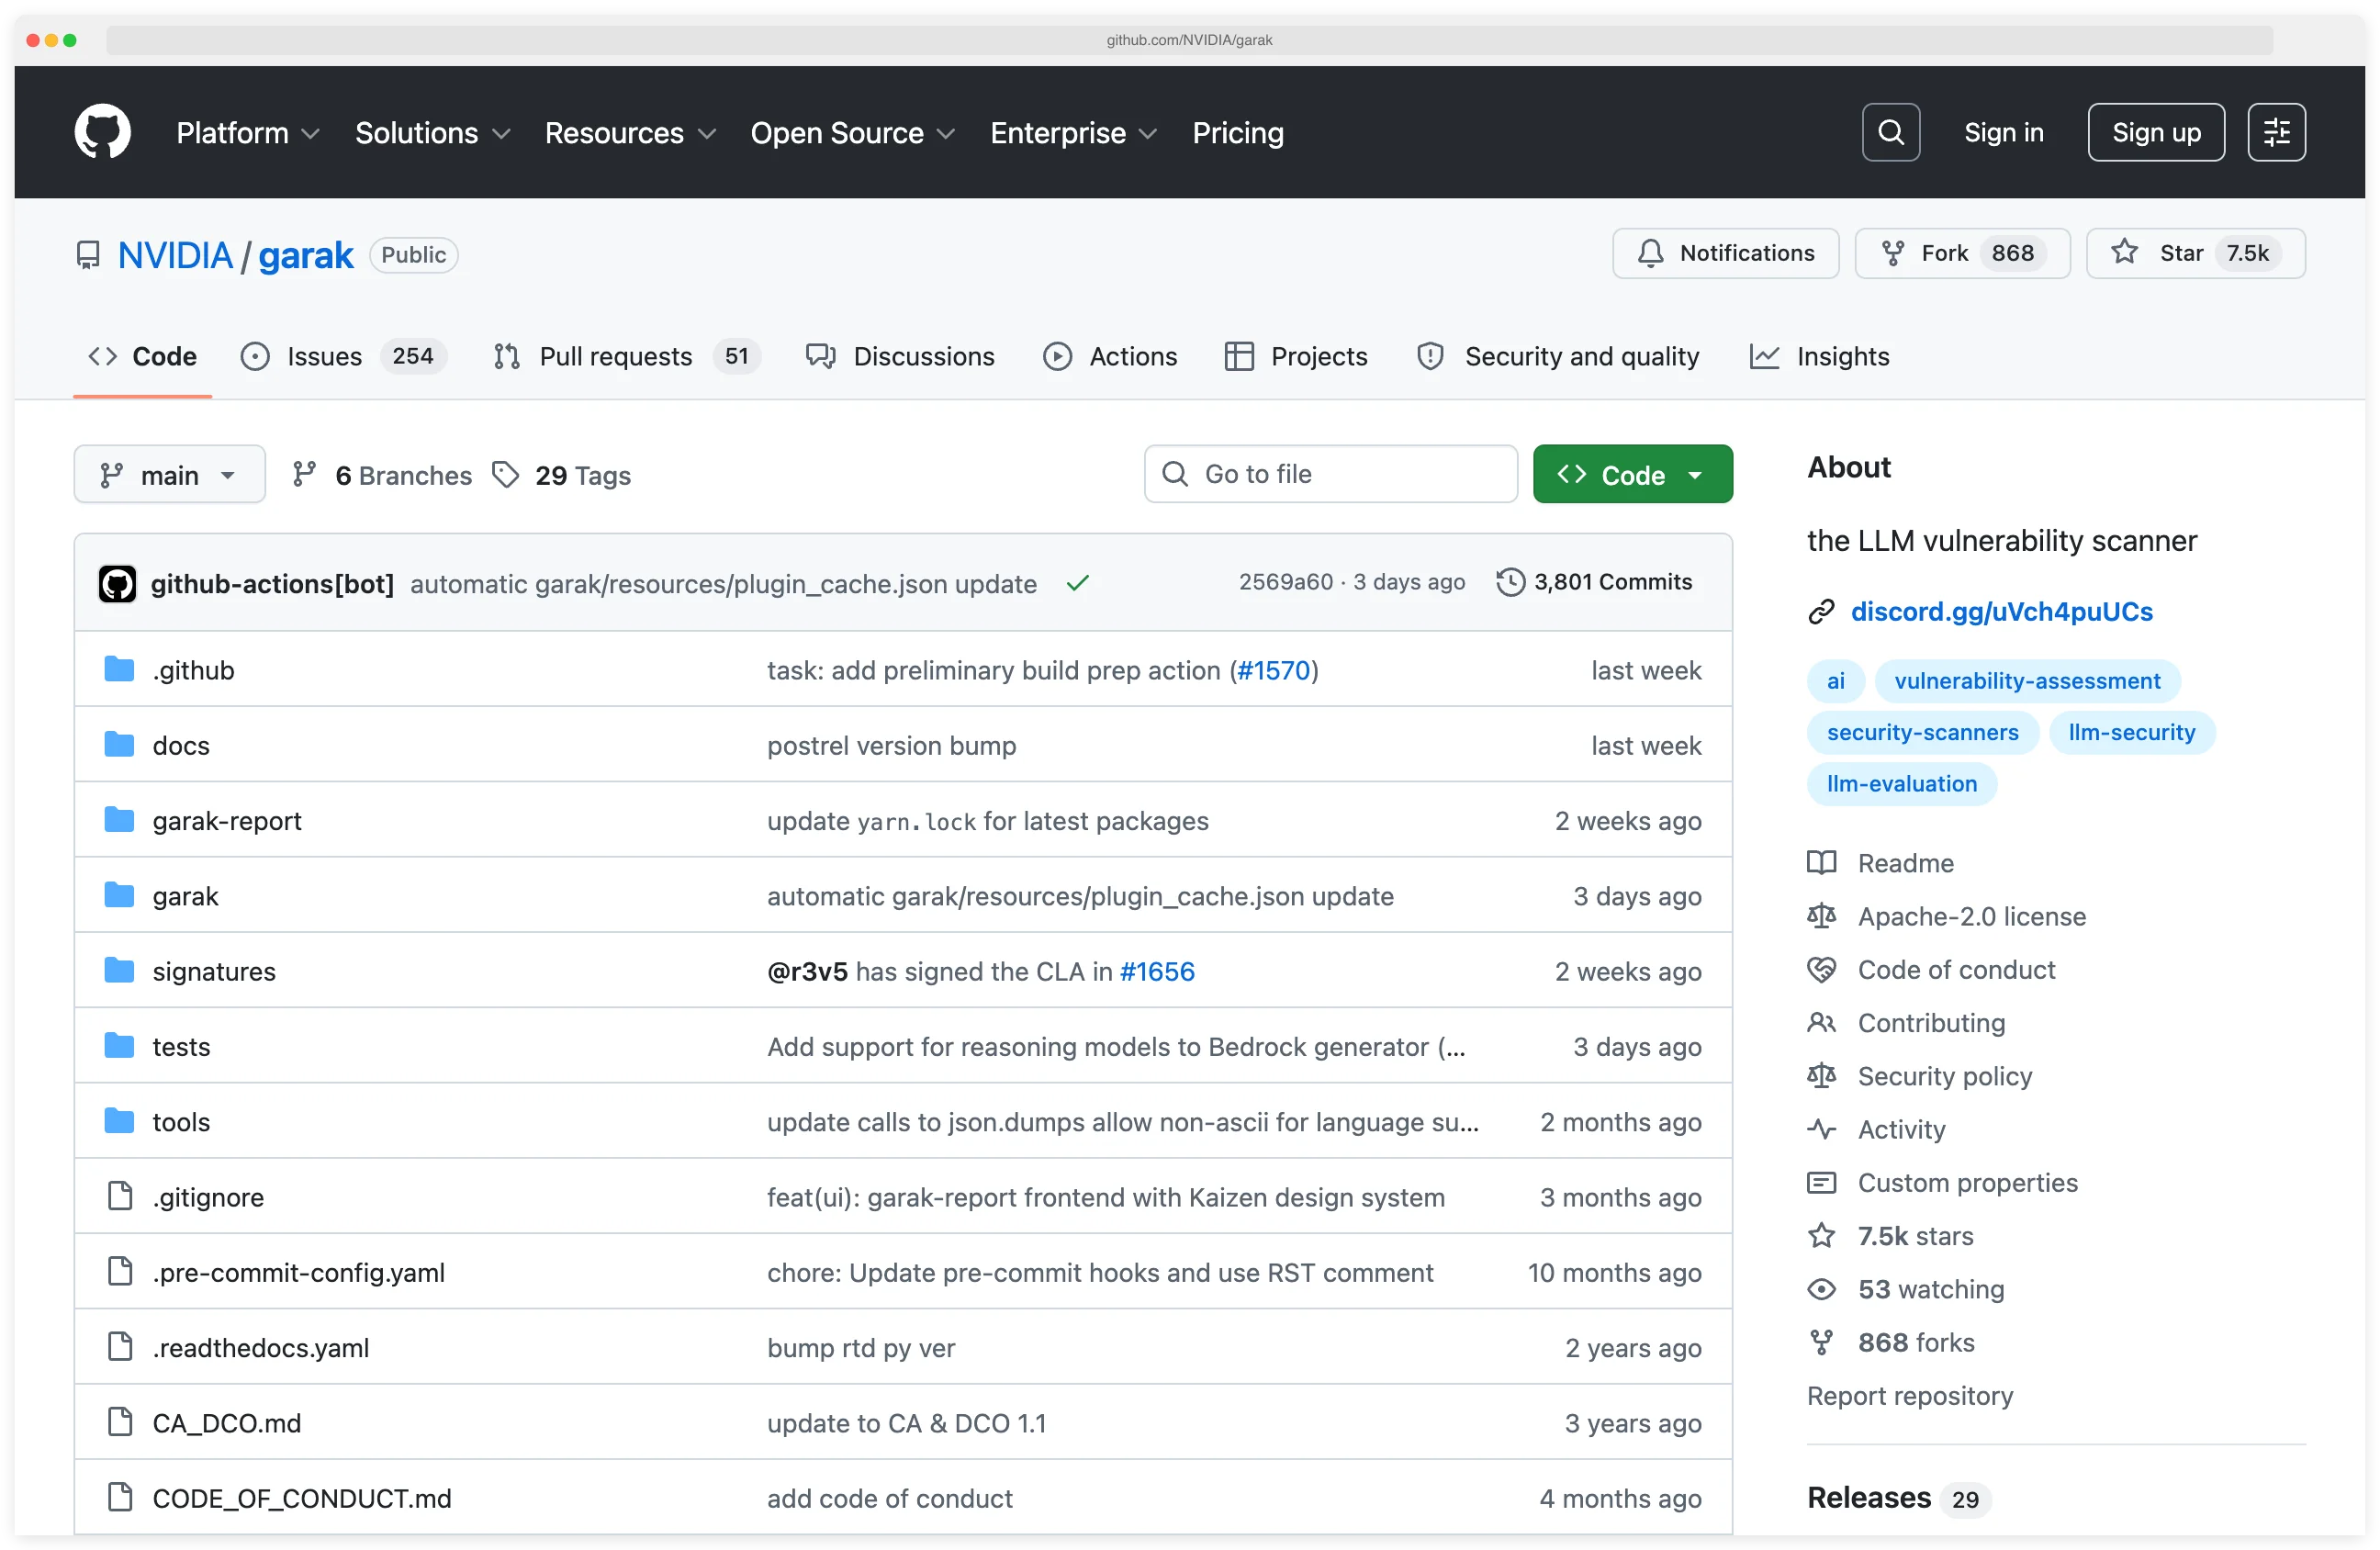
Task: Toggle fork count by clicking Fork 868
Action: [x=1960, y=253]
